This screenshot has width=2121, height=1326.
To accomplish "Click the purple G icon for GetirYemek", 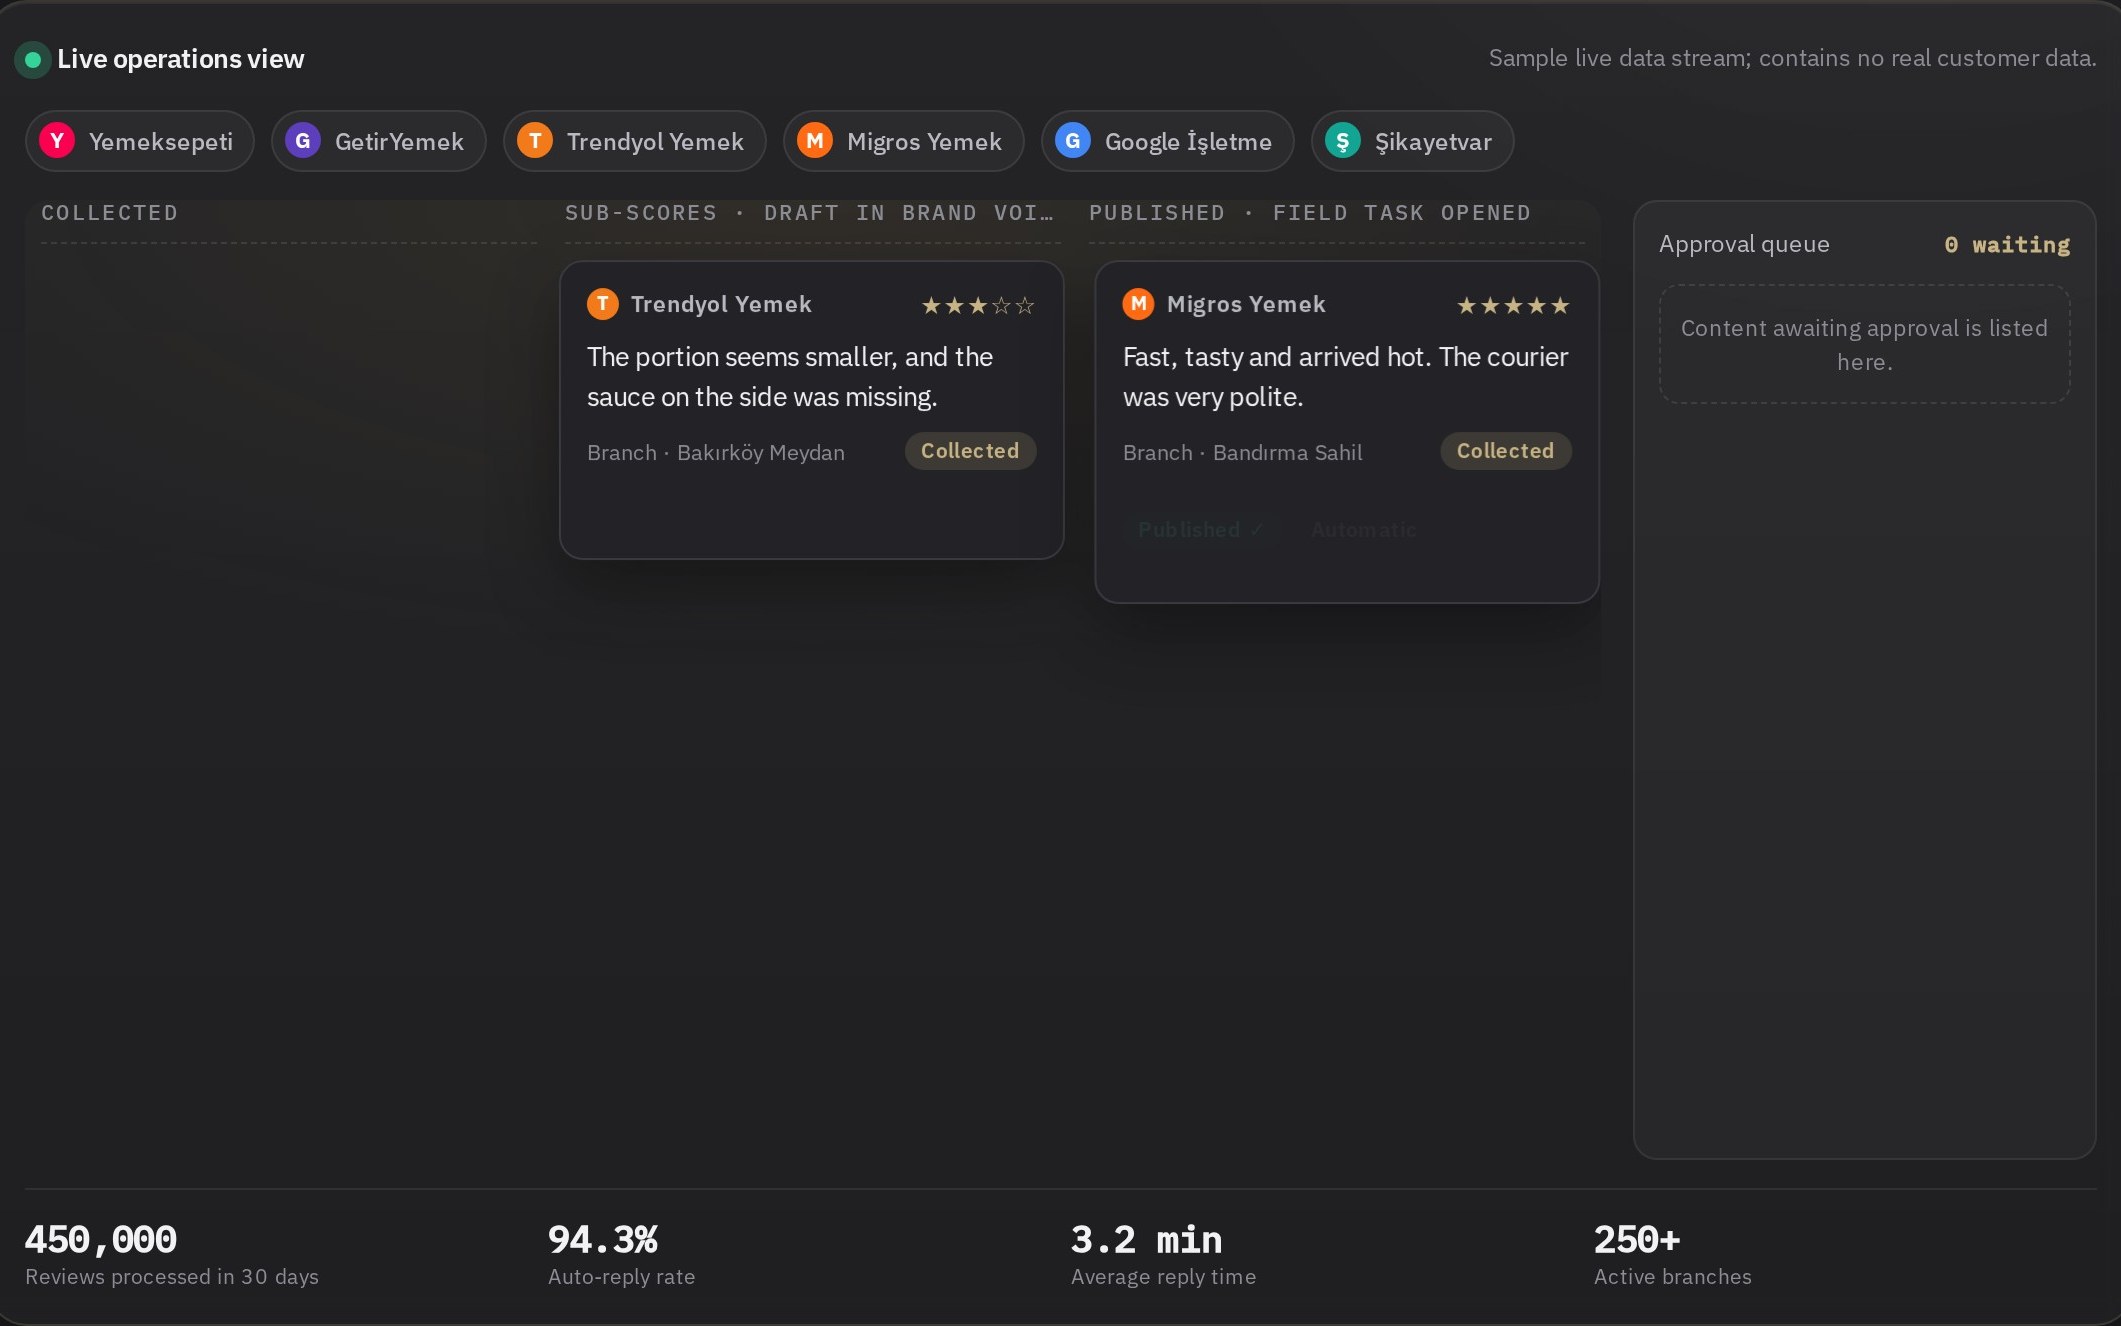I will coord(303,141).
